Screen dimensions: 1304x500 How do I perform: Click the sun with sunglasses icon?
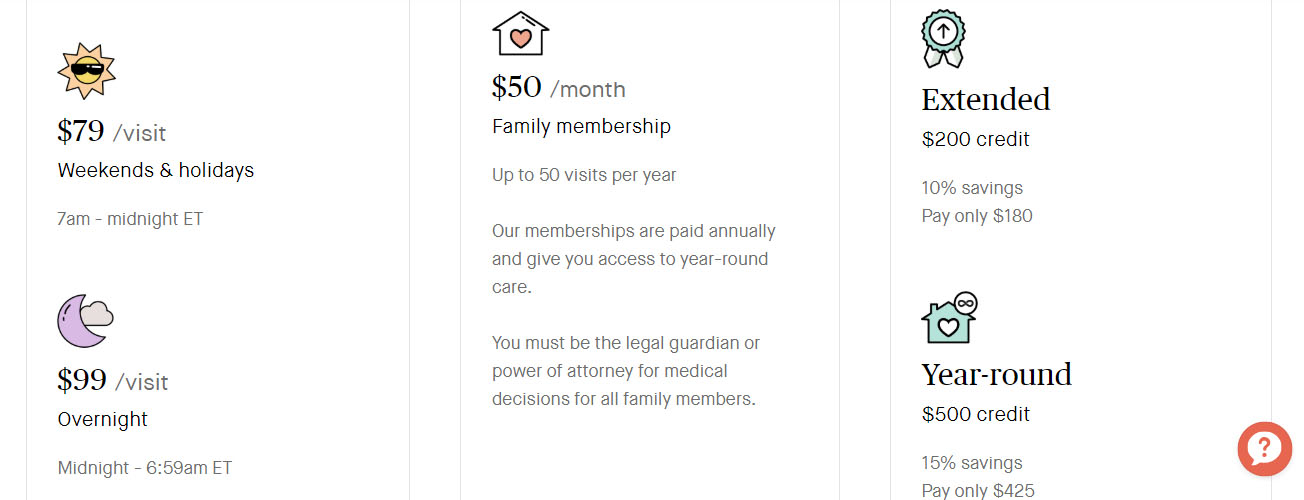tap(86, 71)
